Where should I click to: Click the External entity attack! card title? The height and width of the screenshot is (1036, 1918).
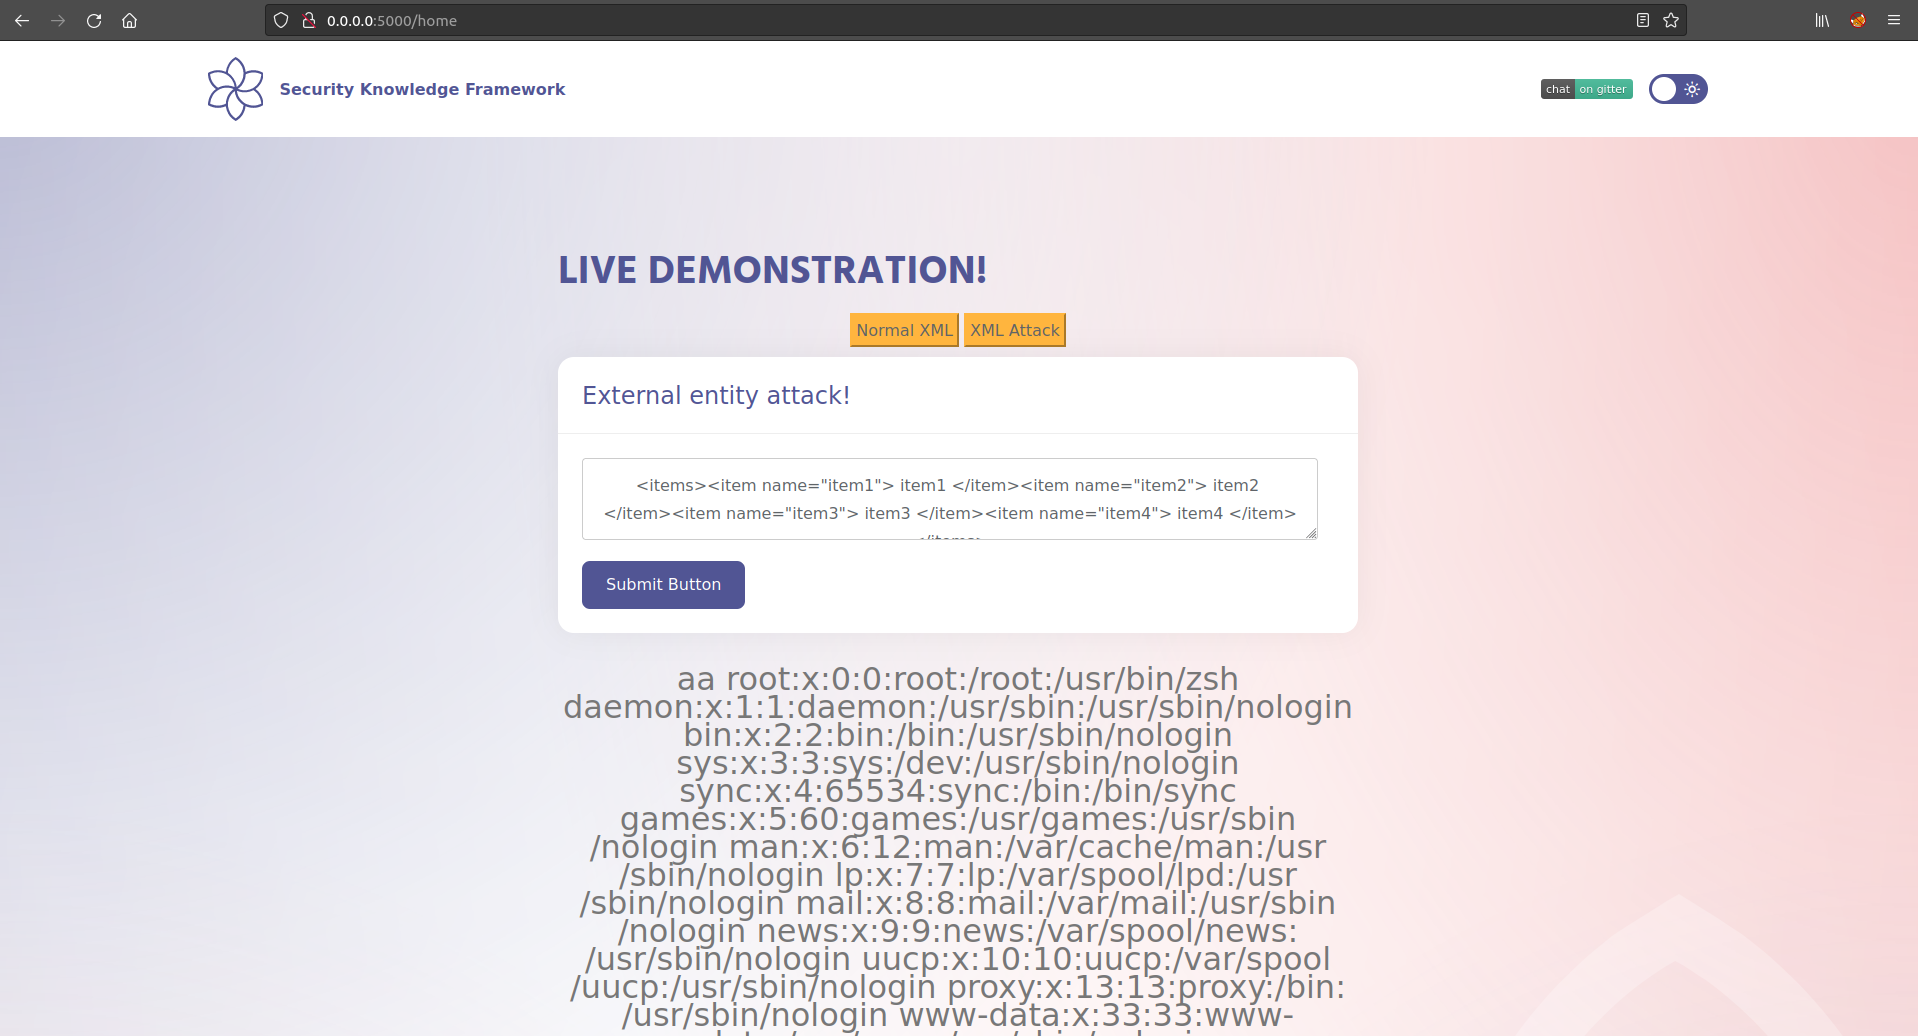[x=716, y=395]
